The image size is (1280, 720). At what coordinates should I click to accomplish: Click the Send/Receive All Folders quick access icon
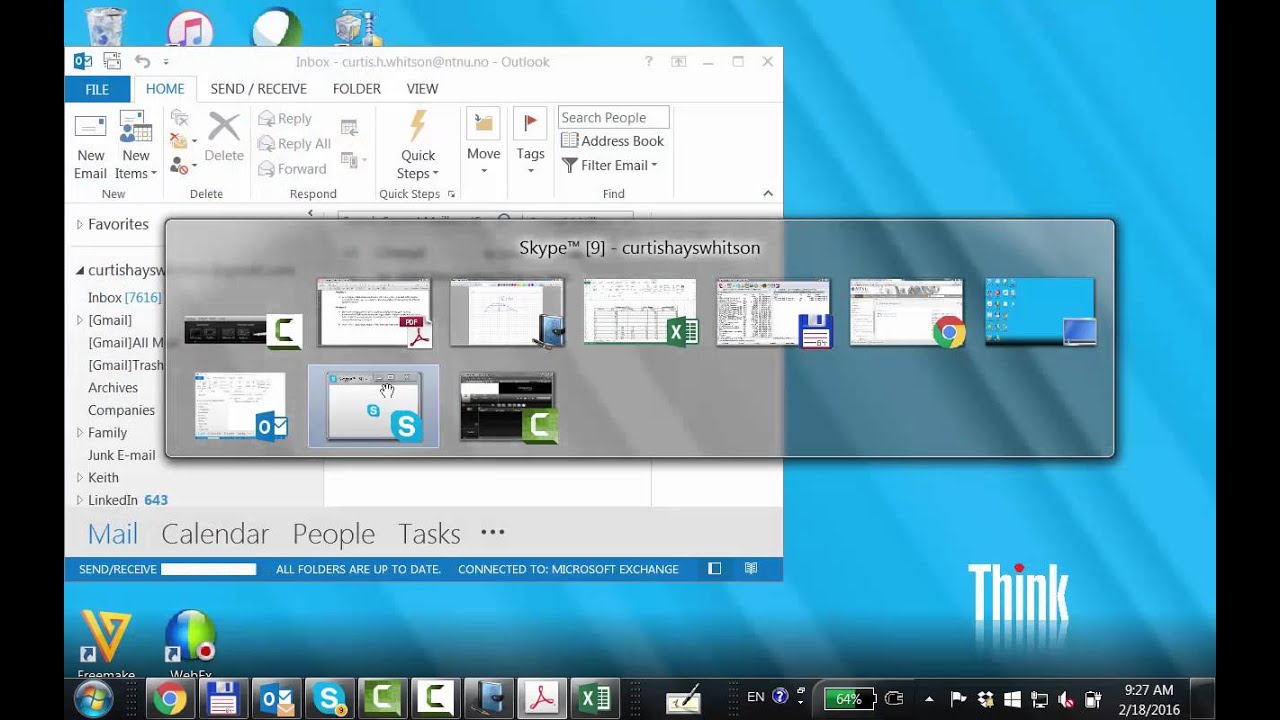112,62
